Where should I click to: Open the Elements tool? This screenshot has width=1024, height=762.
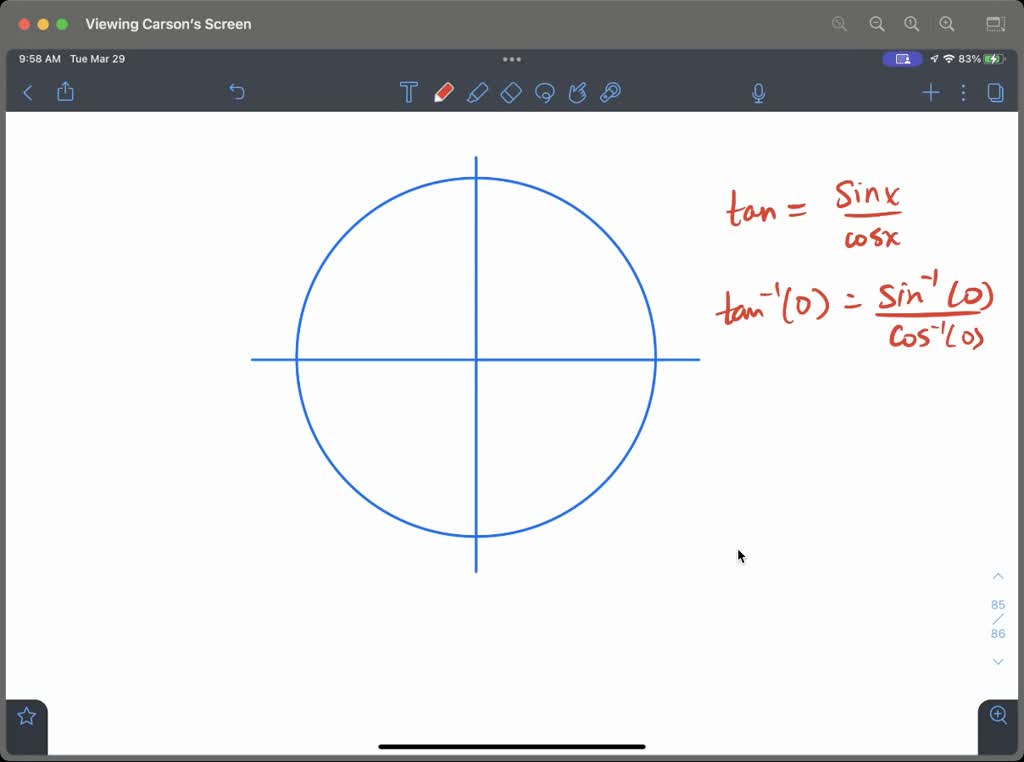[x=611, y=92]
